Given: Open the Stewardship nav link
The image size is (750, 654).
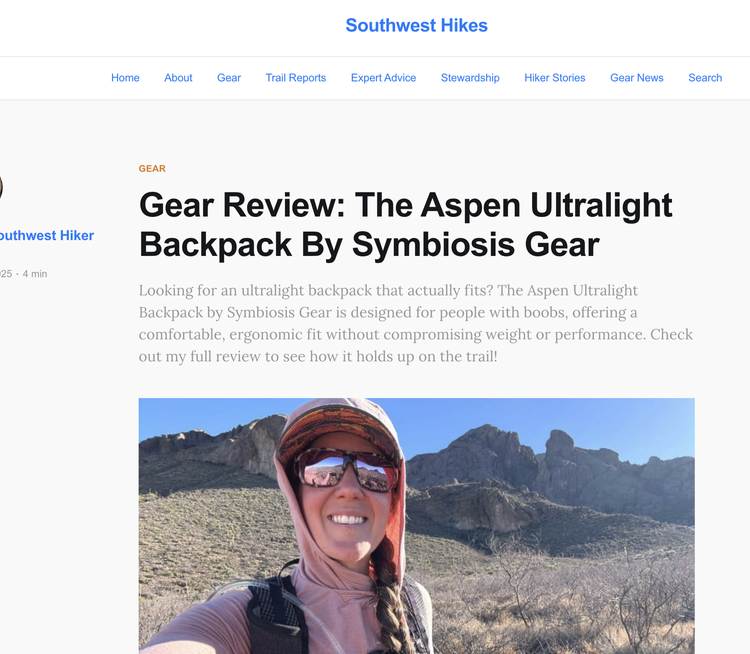Looking at the screenshot, I should pos(470,78).
